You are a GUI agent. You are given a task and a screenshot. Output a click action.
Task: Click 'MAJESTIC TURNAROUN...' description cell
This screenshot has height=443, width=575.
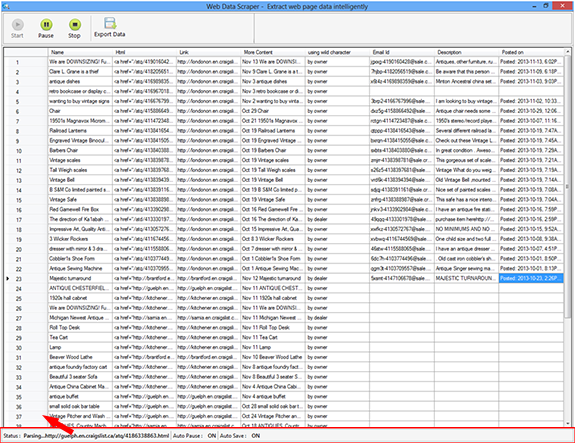[x=466, y=278]
